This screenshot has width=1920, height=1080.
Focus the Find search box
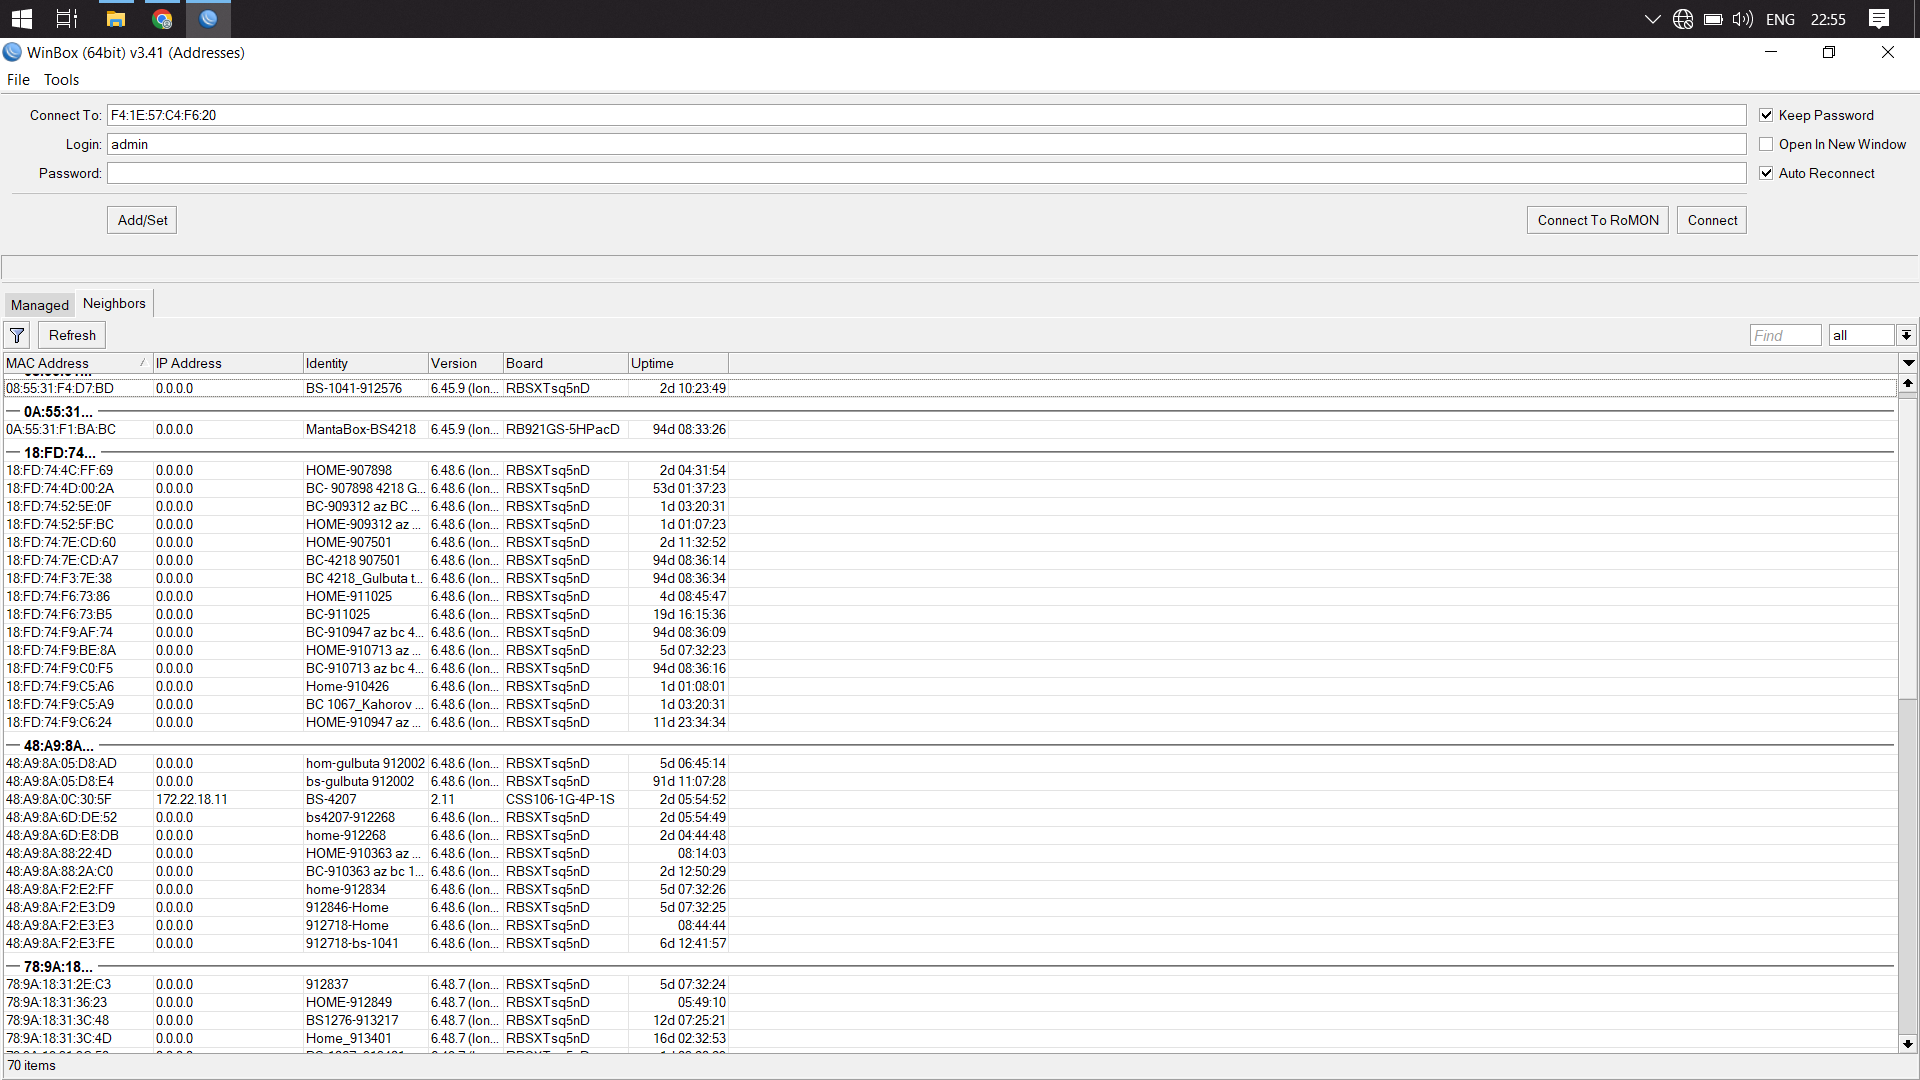[x=1785, y=336]
